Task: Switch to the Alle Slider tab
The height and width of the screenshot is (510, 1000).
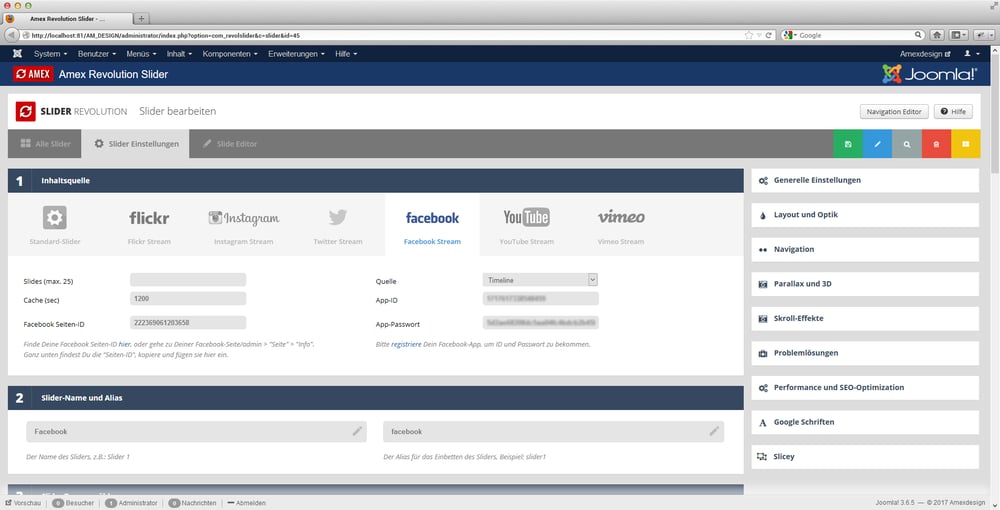Action: click(45, 144)
